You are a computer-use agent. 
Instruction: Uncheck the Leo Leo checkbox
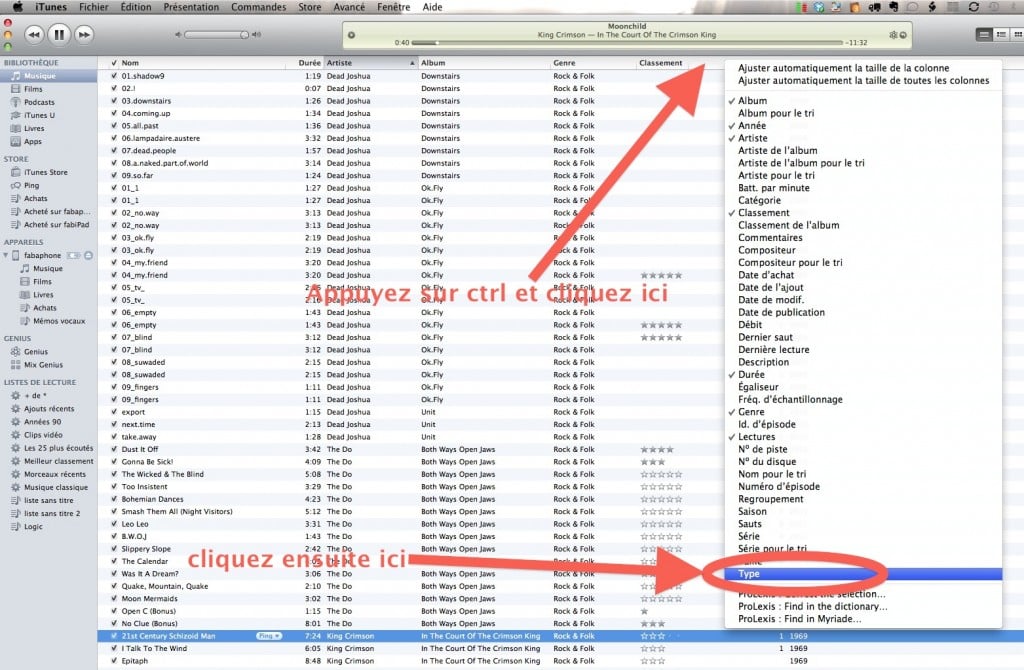tap(114, 524)
